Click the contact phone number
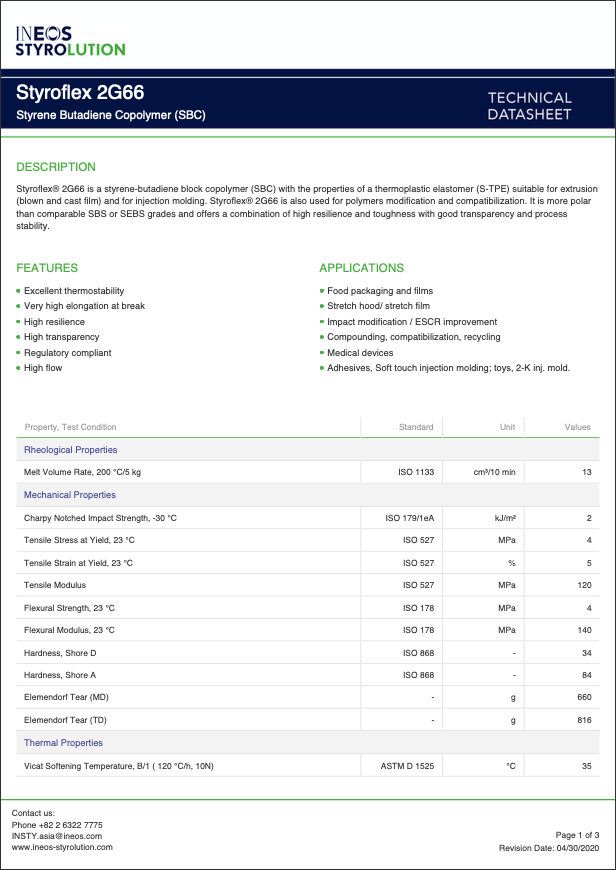 [57, 824]
